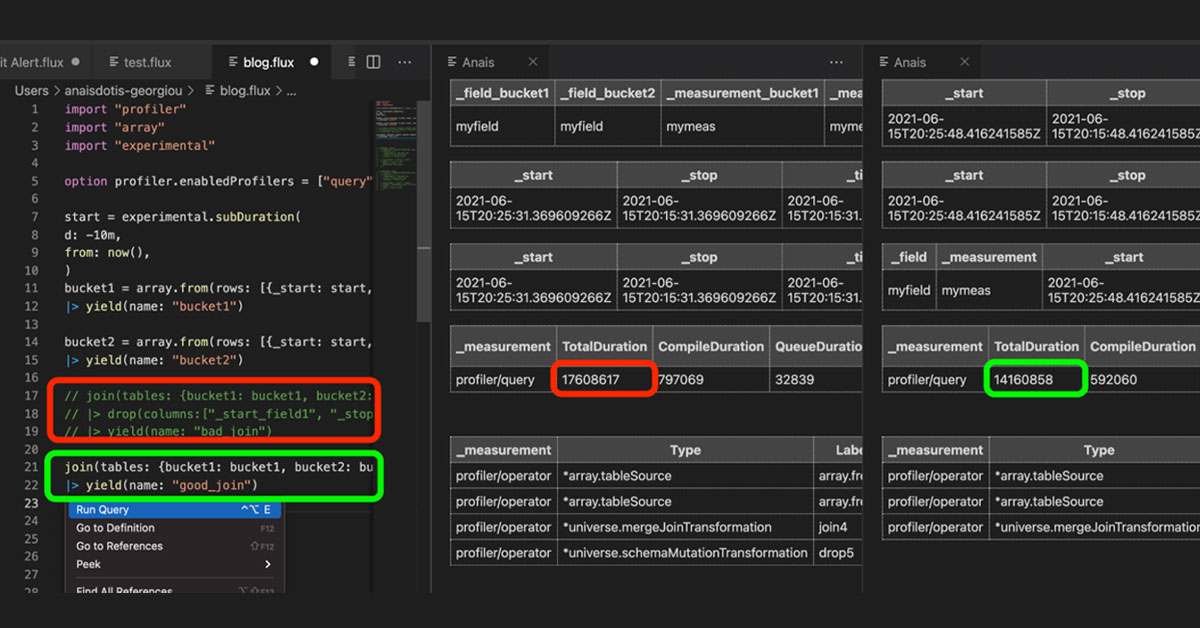The image size is (1200, 628).
Task: Click the file icon in blog.flux breadcrumb
Action: coord(209,90)
